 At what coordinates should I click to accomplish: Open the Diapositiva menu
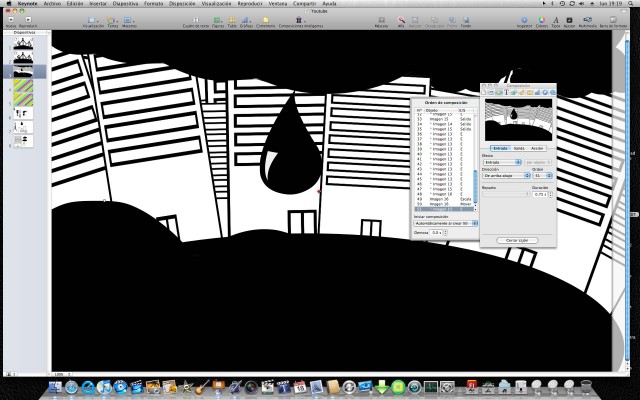[125, 3]
